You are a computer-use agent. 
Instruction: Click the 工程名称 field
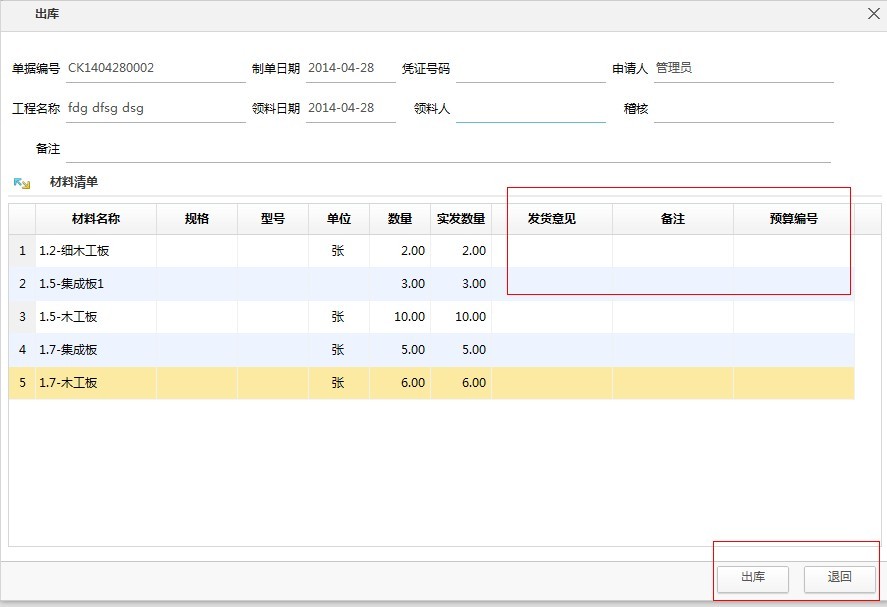[x=155, y=109]
